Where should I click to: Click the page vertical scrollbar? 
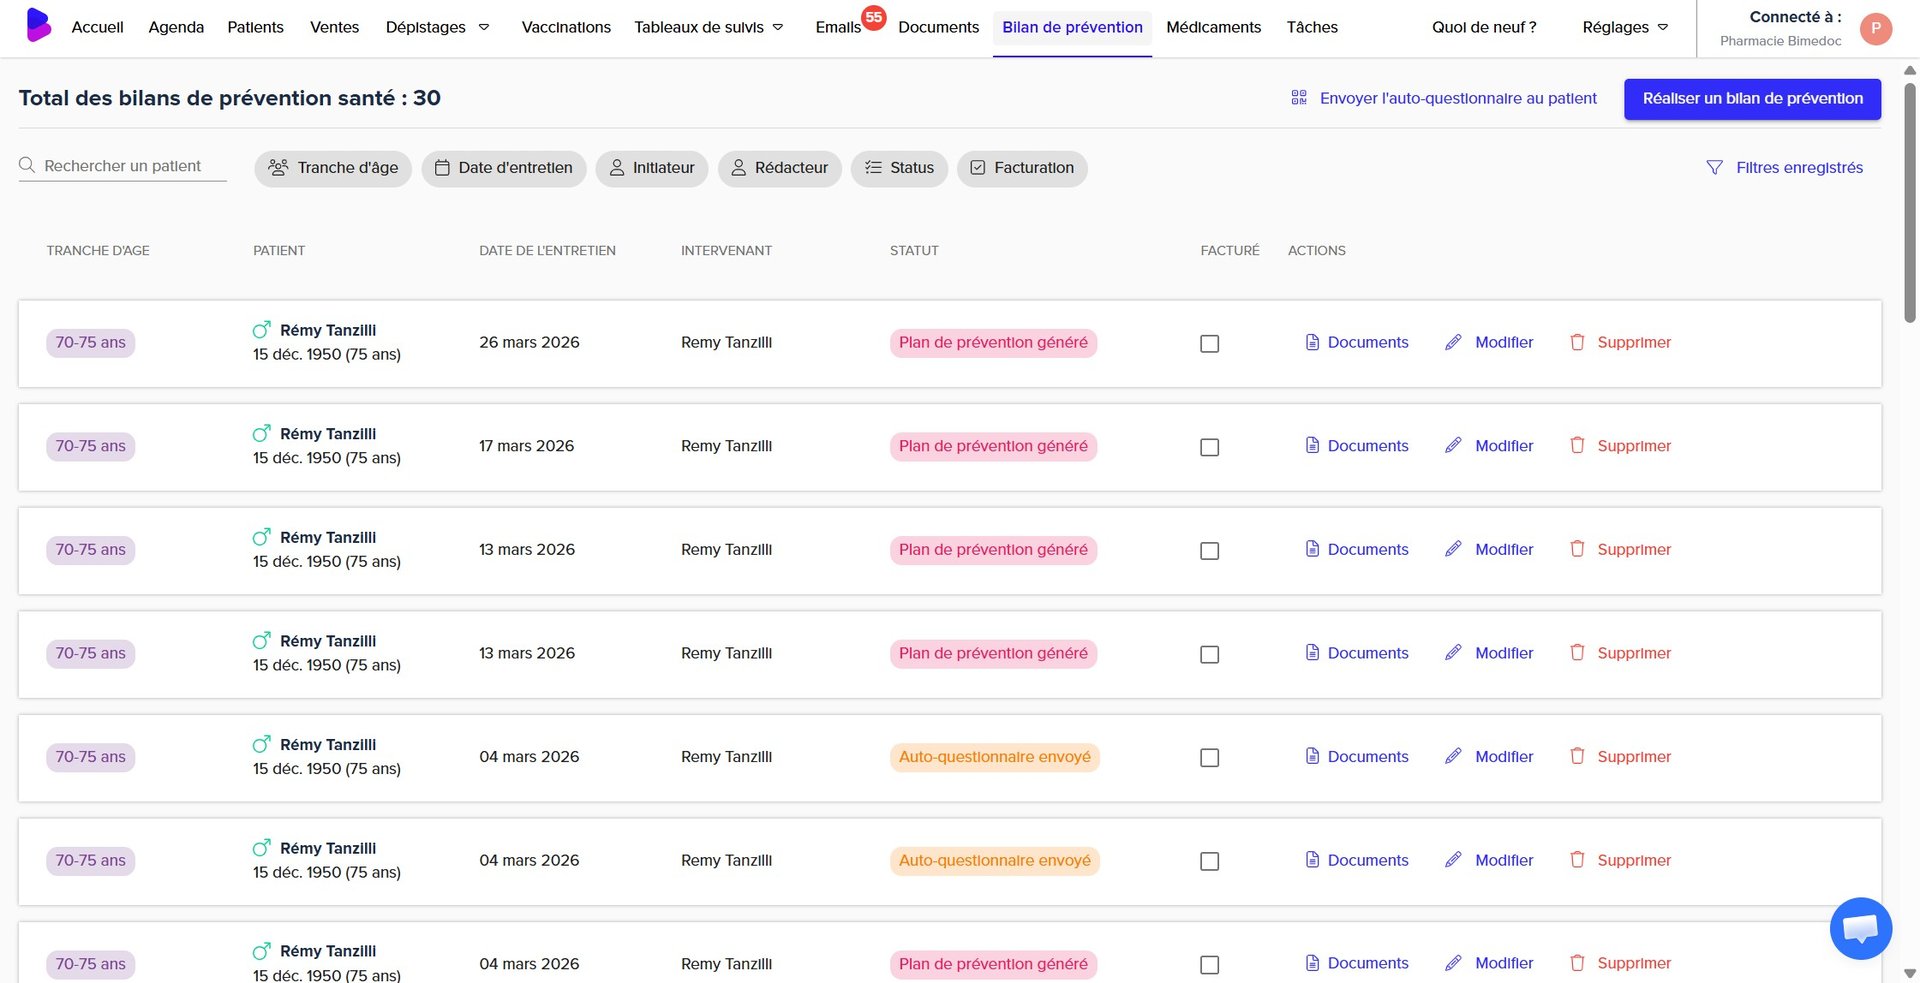[1909, 200]
